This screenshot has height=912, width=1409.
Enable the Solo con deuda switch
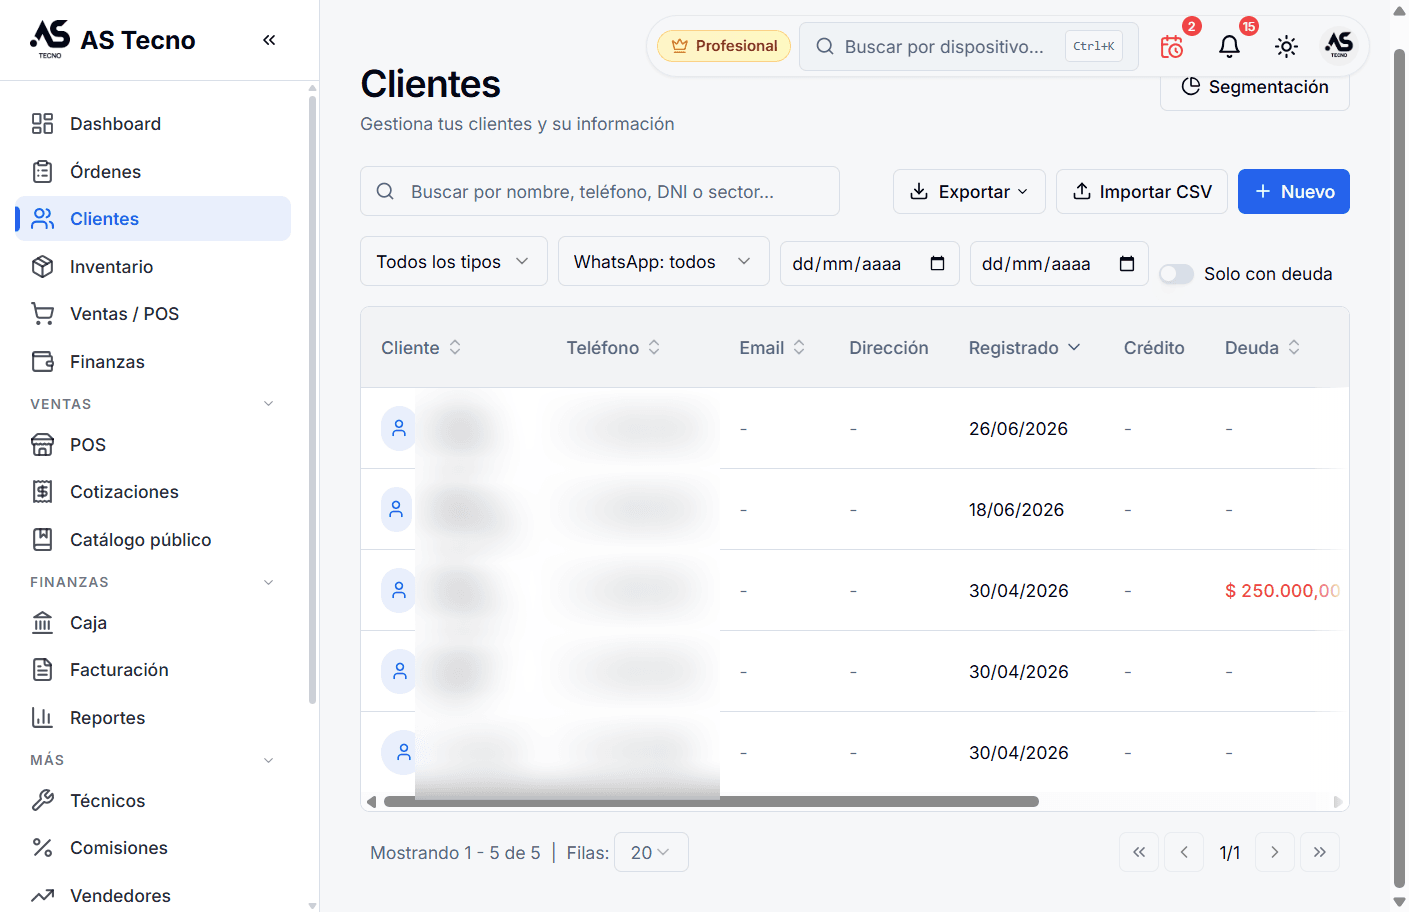pos(1176,274)
